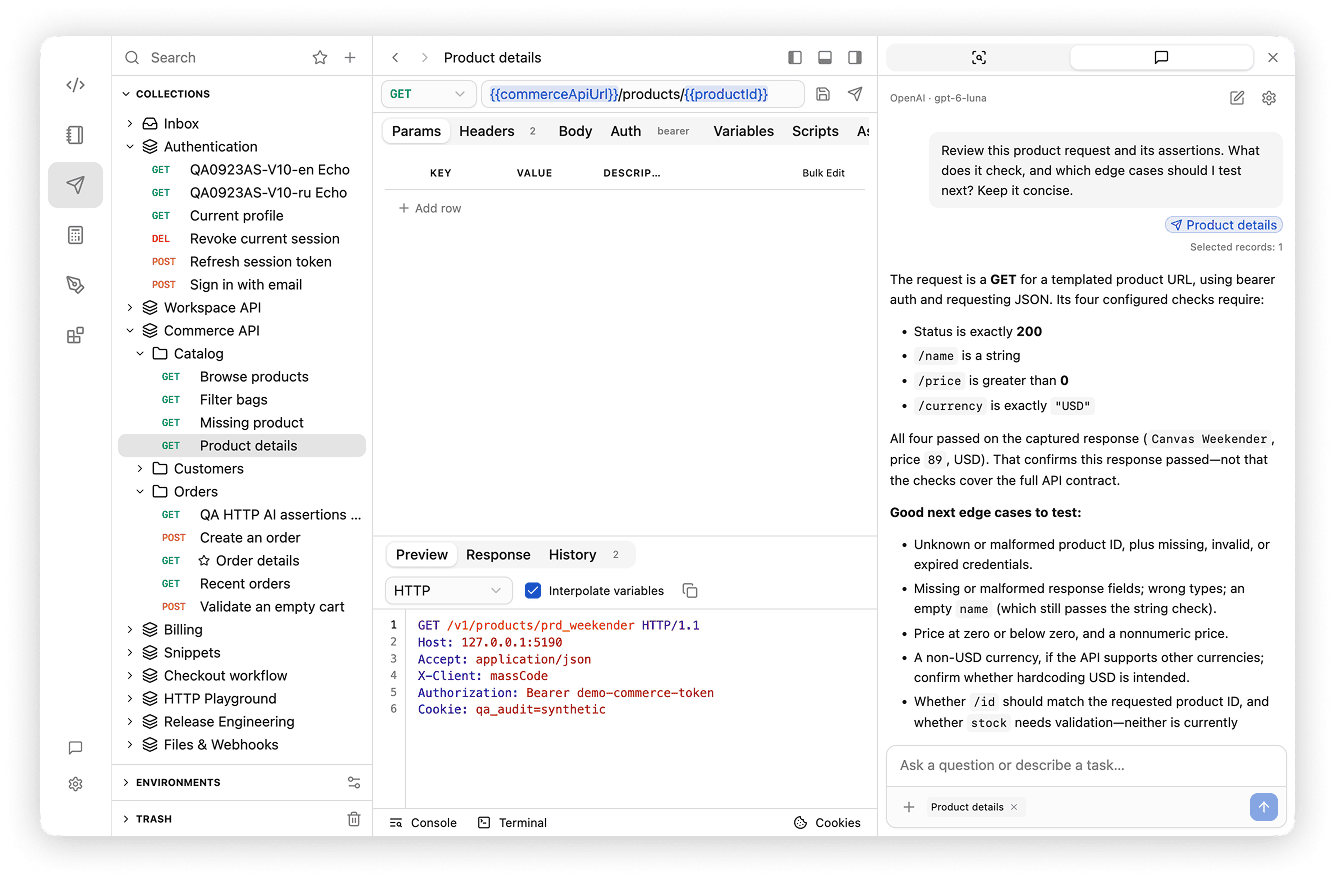Switch to the capture scan tab icon
This screenshot has height=880, width=1335.
click(x=979, y=58)
